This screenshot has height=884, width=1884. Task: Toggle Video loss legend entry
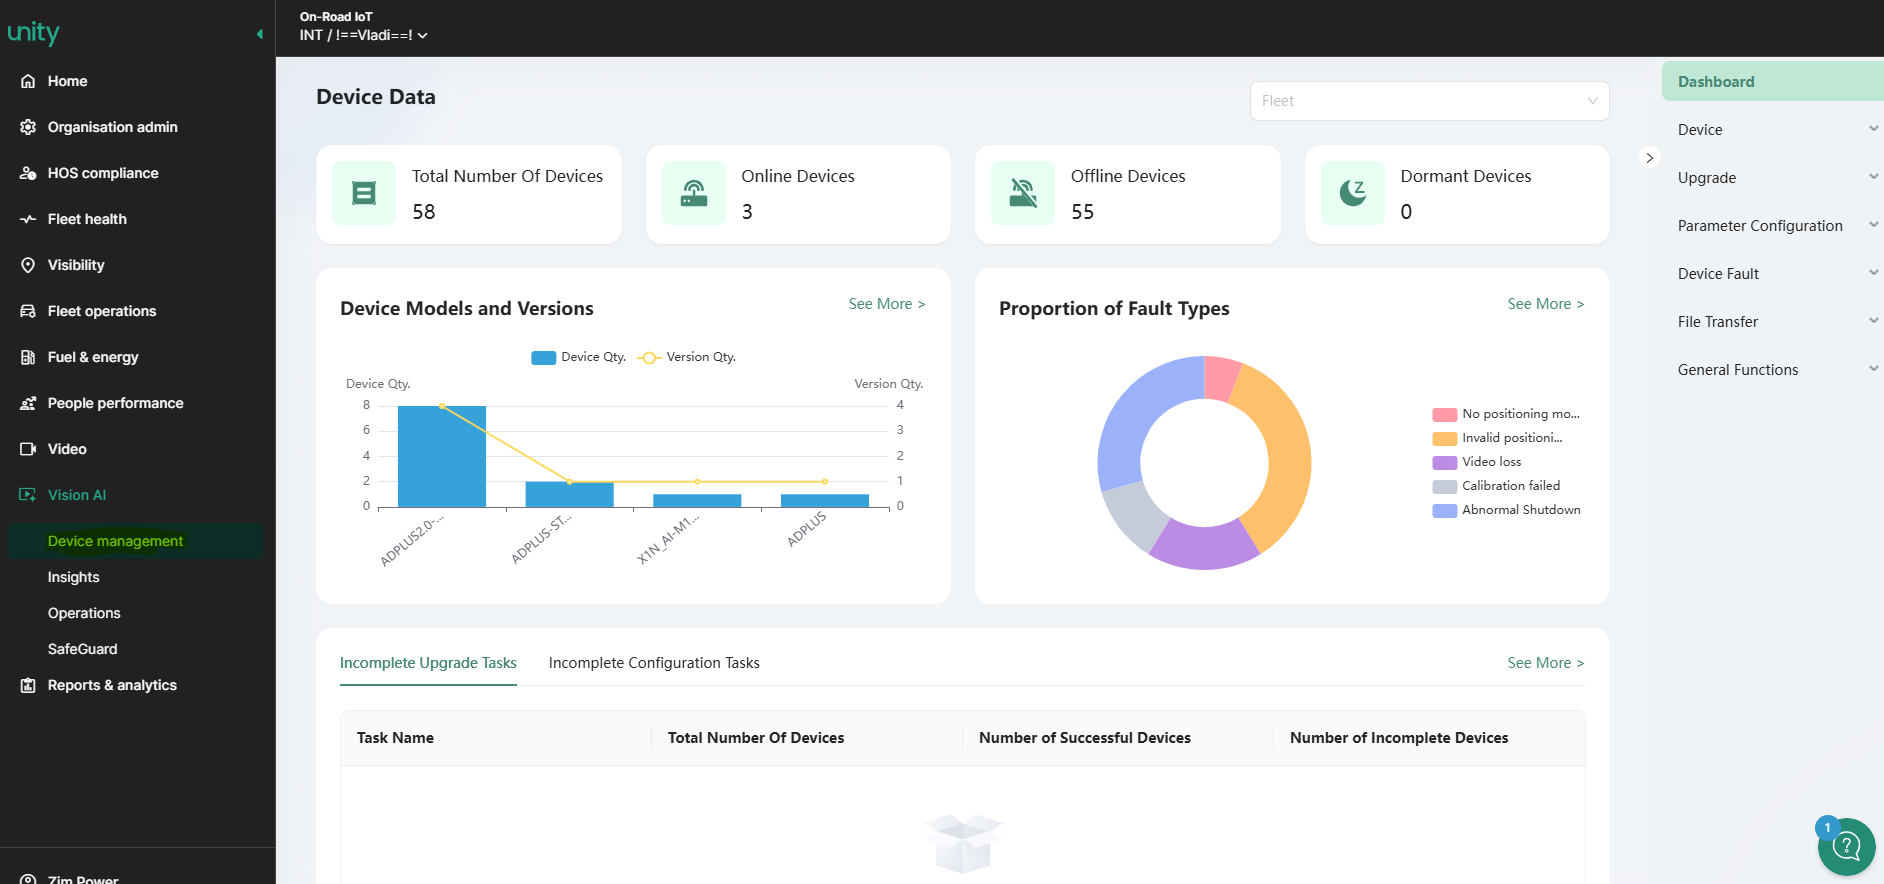[x=1477, y=462]
